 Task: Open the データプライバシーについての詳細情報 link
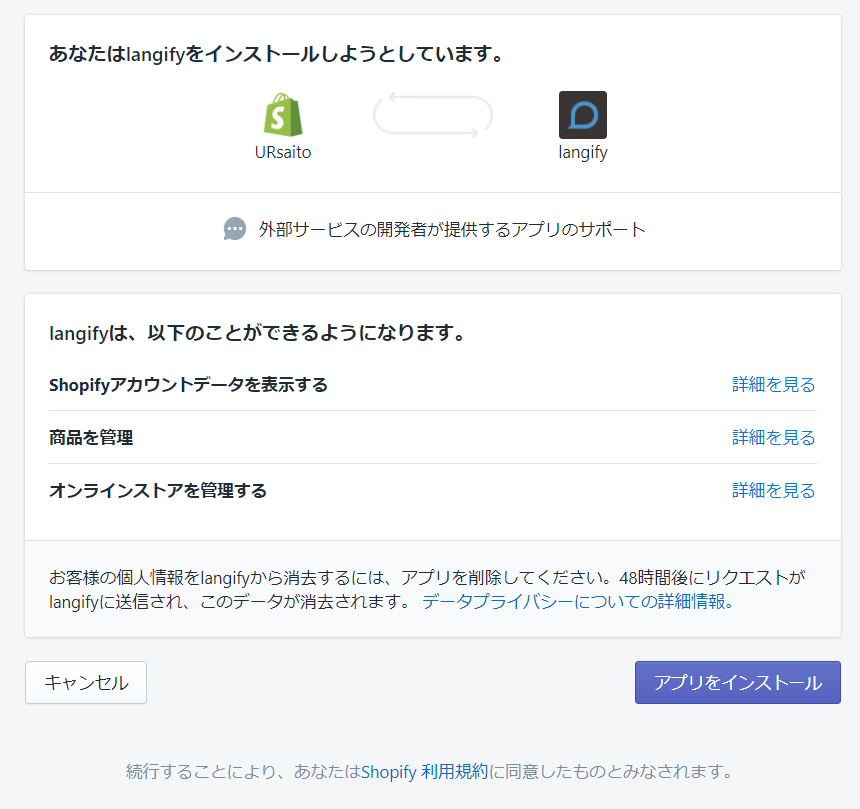pyautogui.click(x=578, y=602)
